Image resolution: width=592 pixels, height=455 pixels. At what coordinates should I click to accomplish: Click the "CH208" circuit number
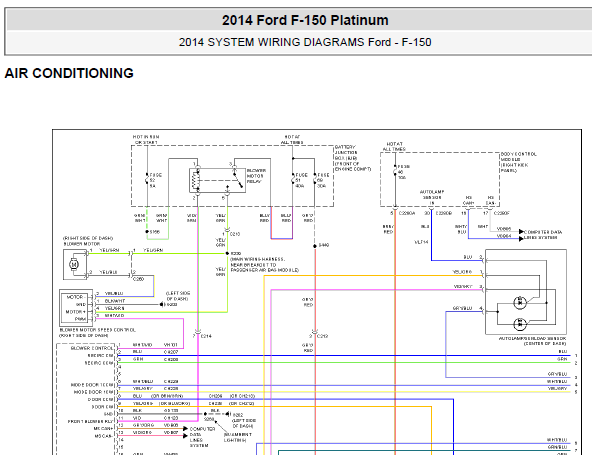pyautogui.click(x=171, y=359)
